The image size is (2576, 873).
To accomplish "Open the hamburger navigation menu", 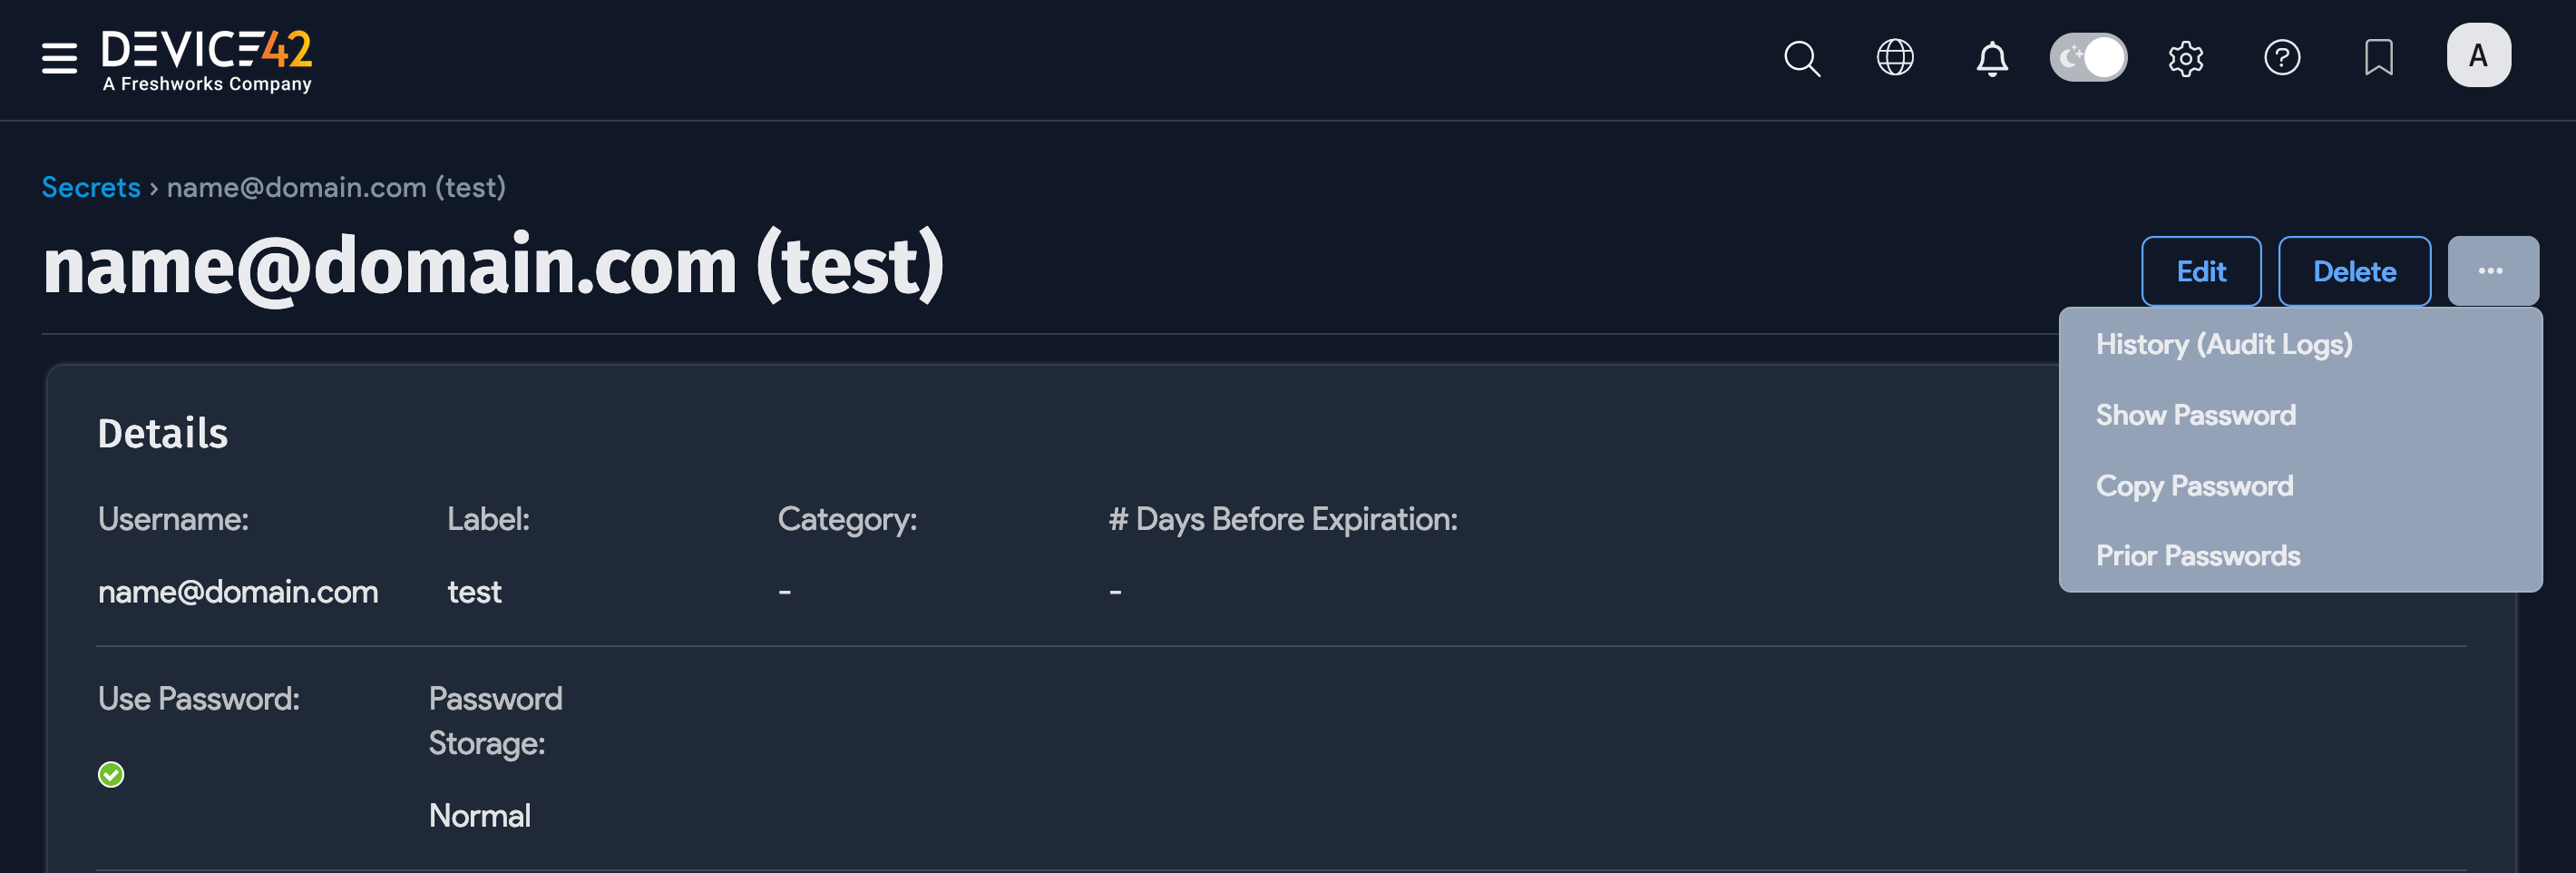I will click(59, 58).
